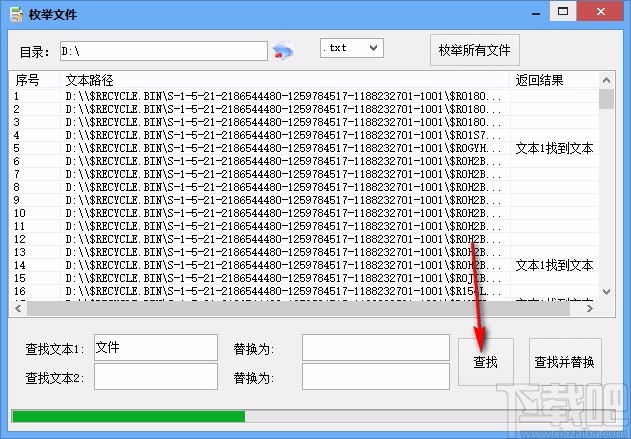Select row 6 in file list
This screenshot has width=631, height=439.
pyautogui.click(x=304, y=161)
